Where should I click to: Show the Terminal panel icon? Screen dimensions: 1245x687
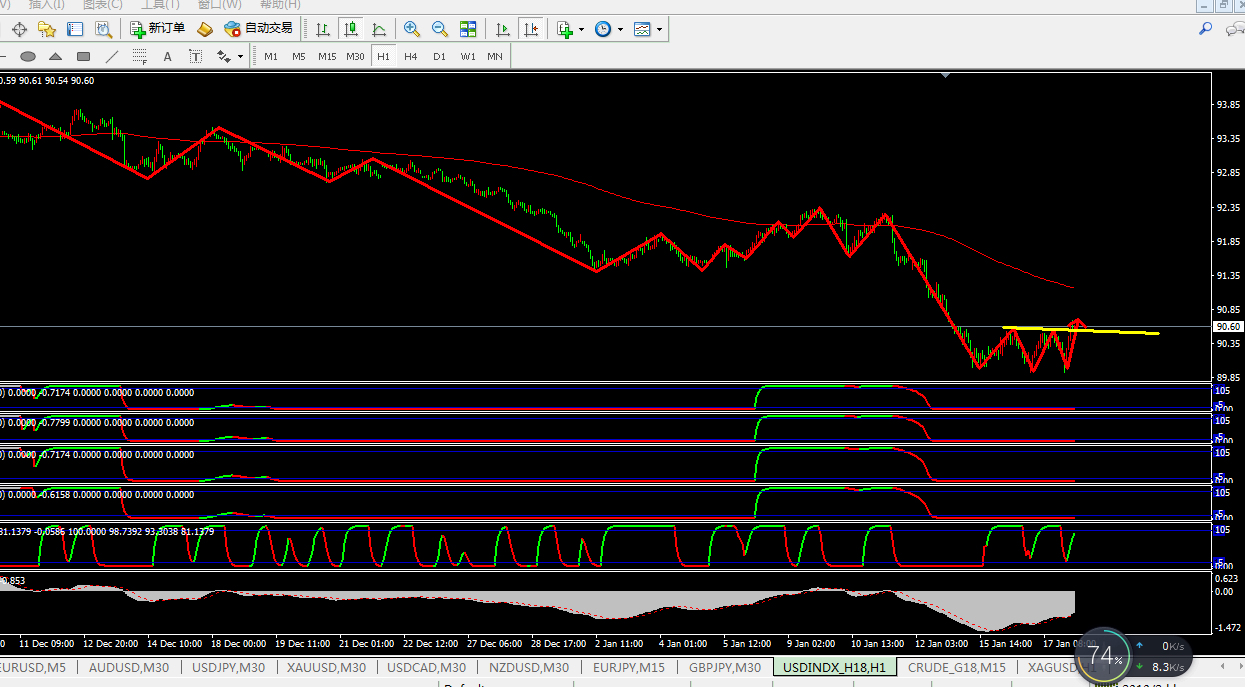pos(75,29)
